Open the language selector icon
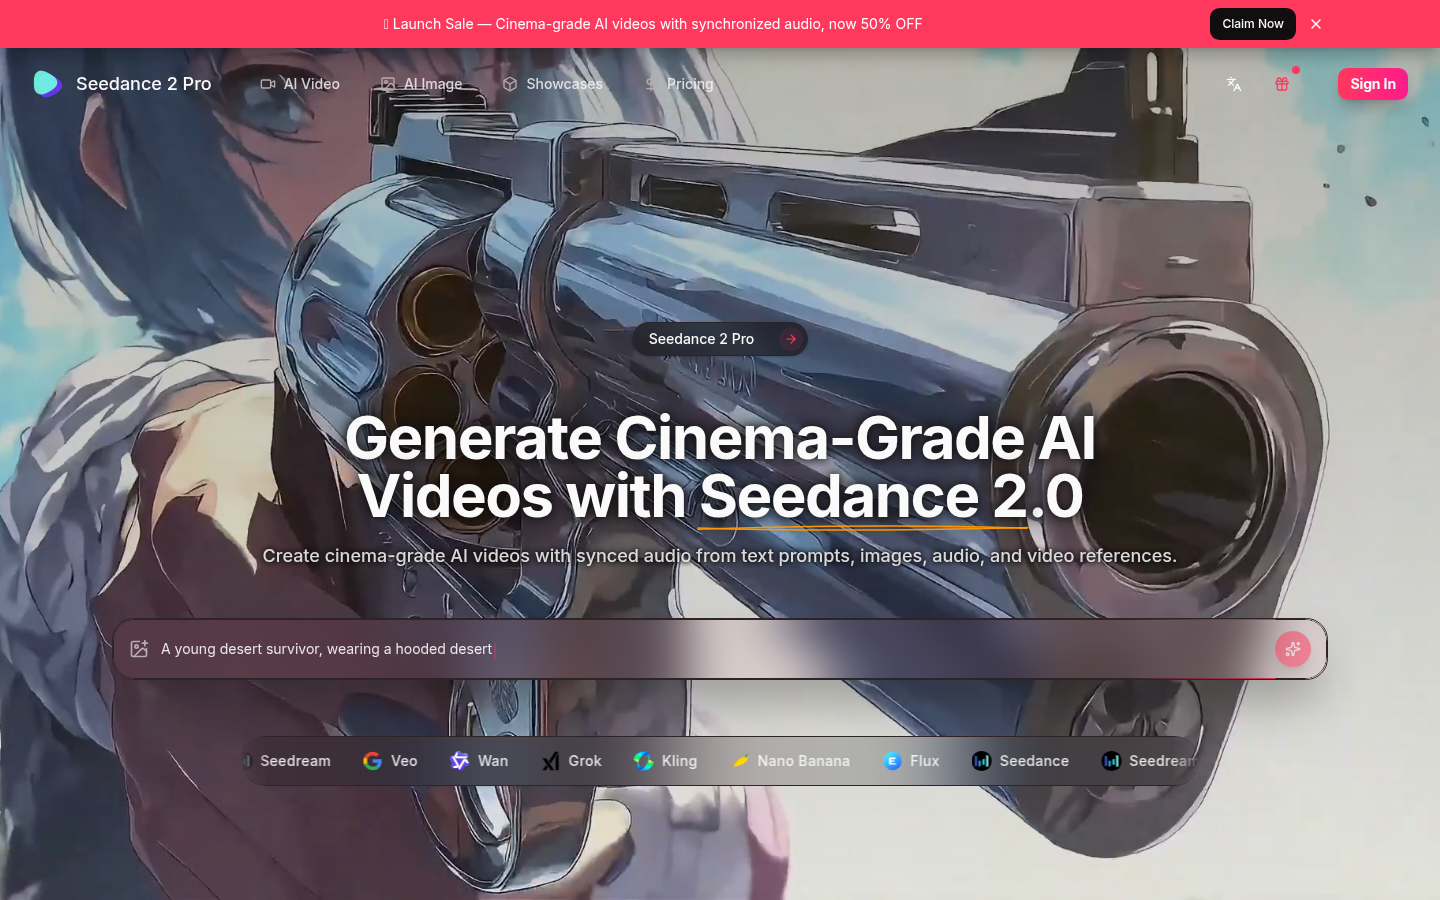Image resolution: width=1440 pixels, height=900 pixels. pyautogui.click(x=1234, y=84)
